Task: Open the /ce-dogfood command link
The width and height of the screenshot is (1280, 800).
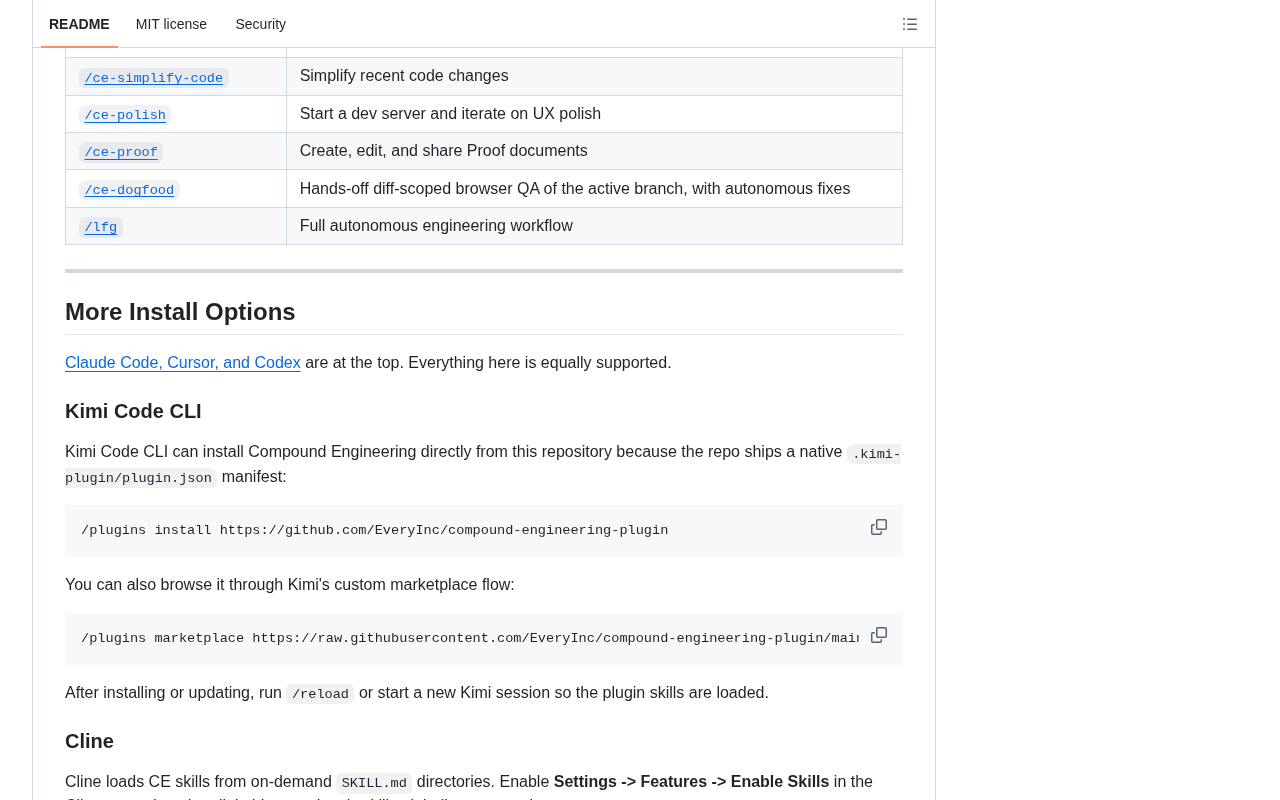Action: [129, 190]
